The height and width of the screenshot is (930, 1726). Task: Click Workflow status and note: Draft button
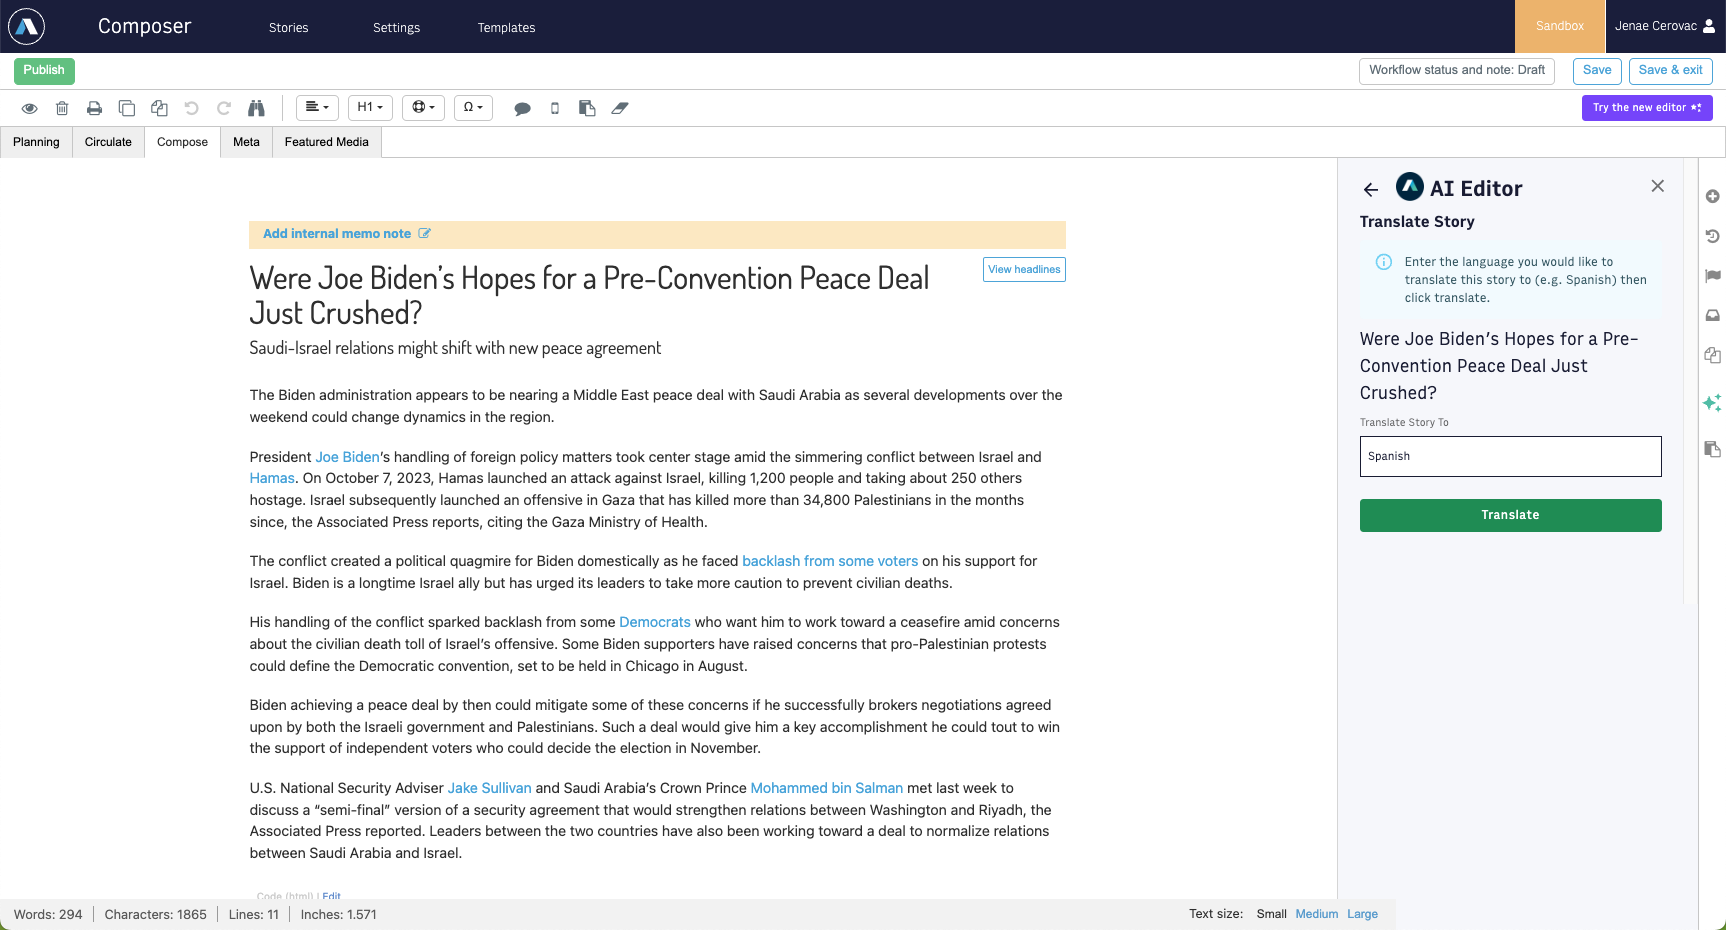click(x=1456, y=70)
